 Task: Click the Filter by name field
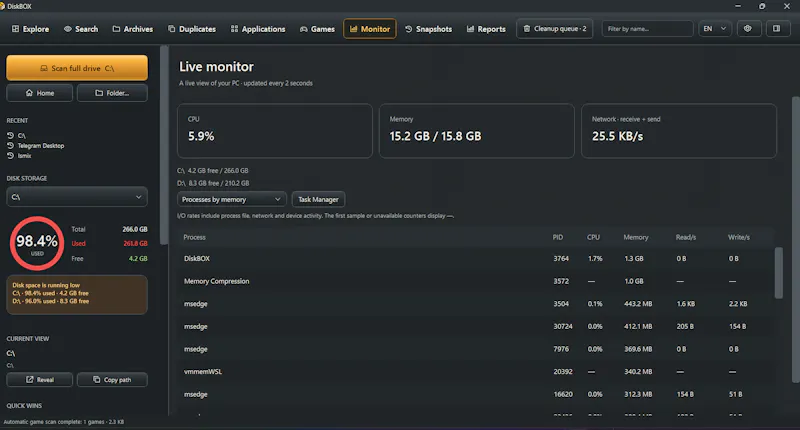point(647,29)
